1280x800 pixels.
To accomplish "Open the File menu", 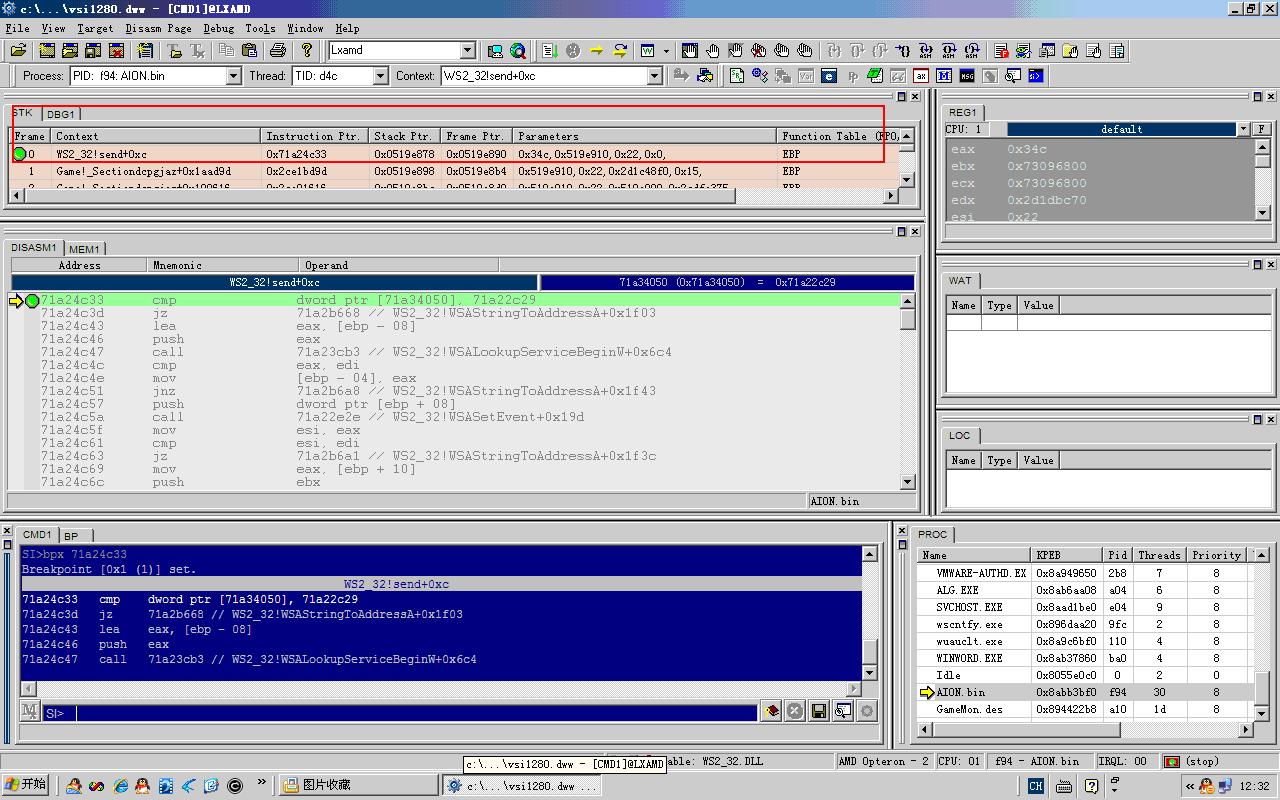I will tap(17, 28).
